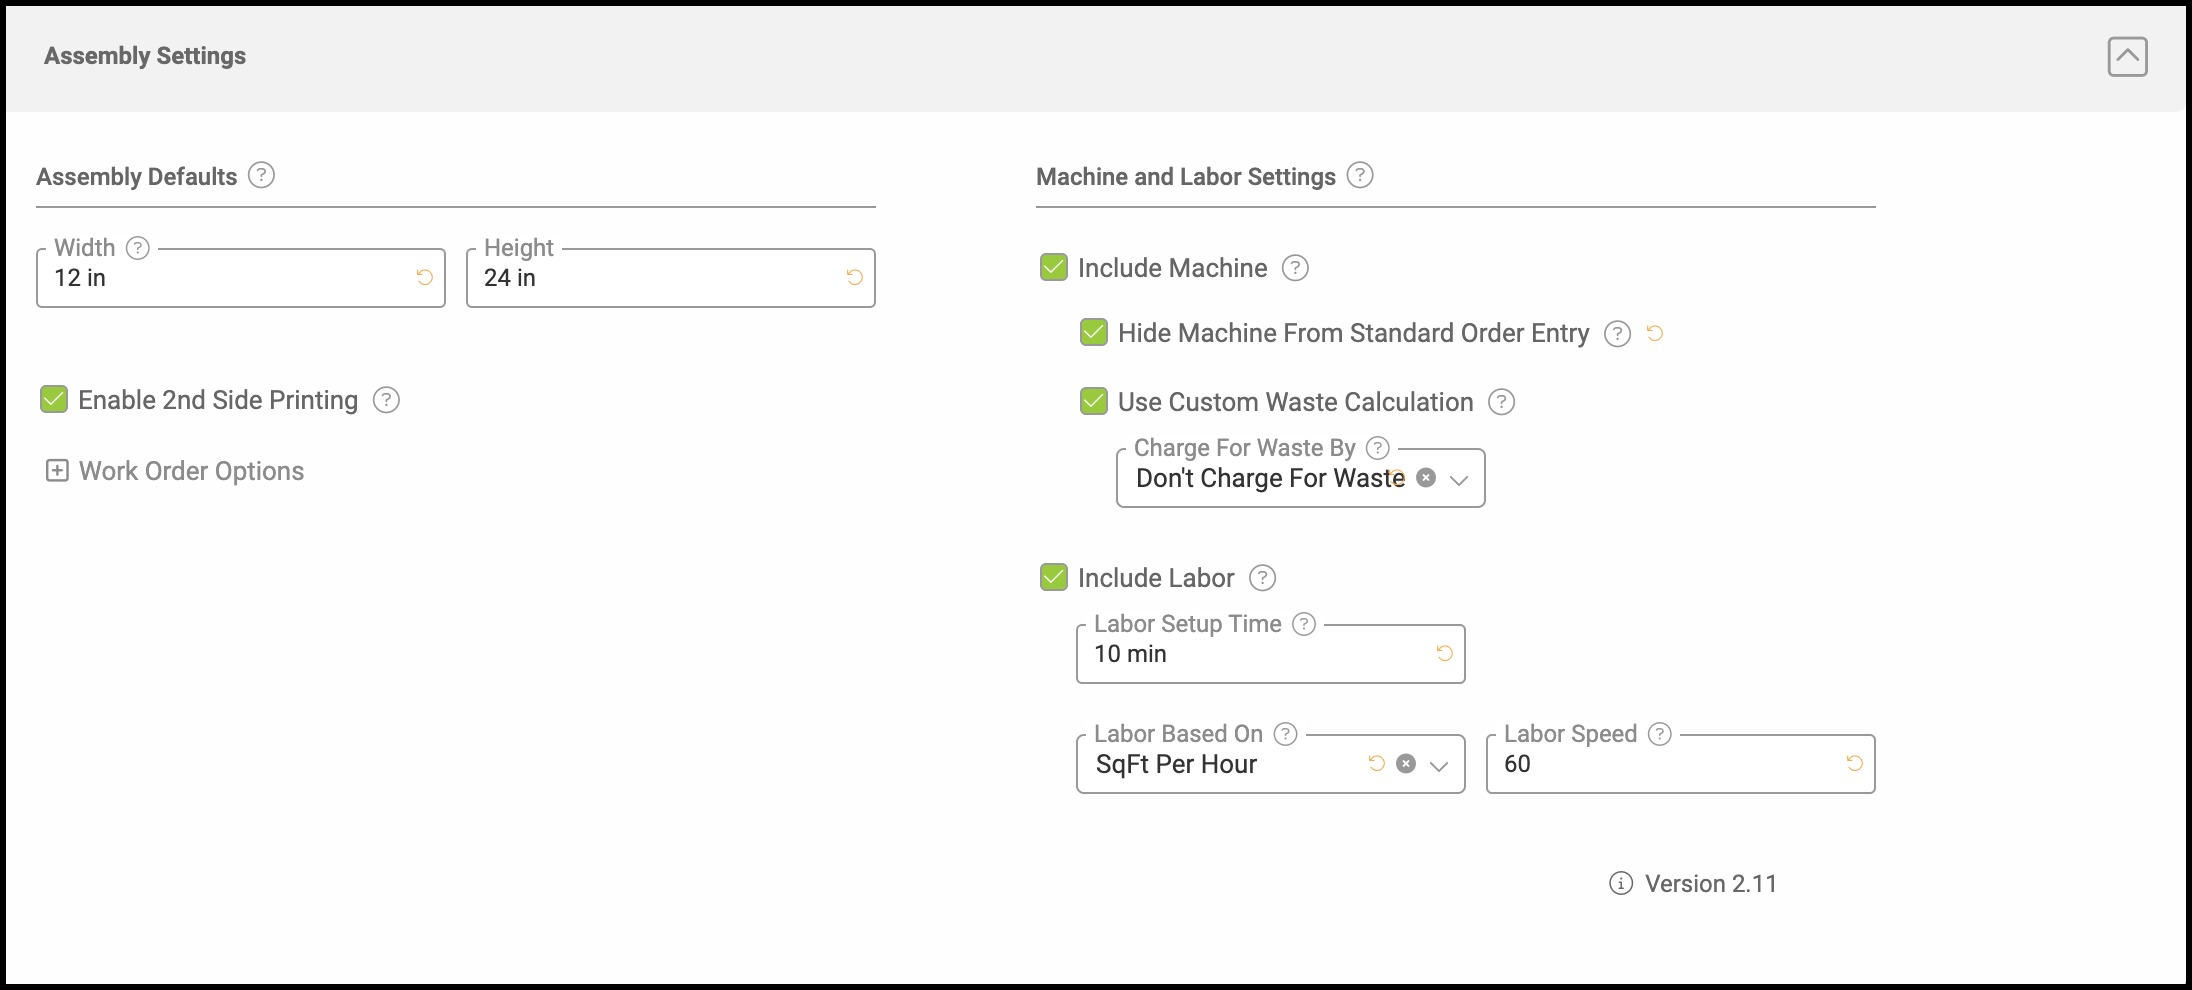
Task: Clear the Charge For Waste By selection
Action: 1427,478
